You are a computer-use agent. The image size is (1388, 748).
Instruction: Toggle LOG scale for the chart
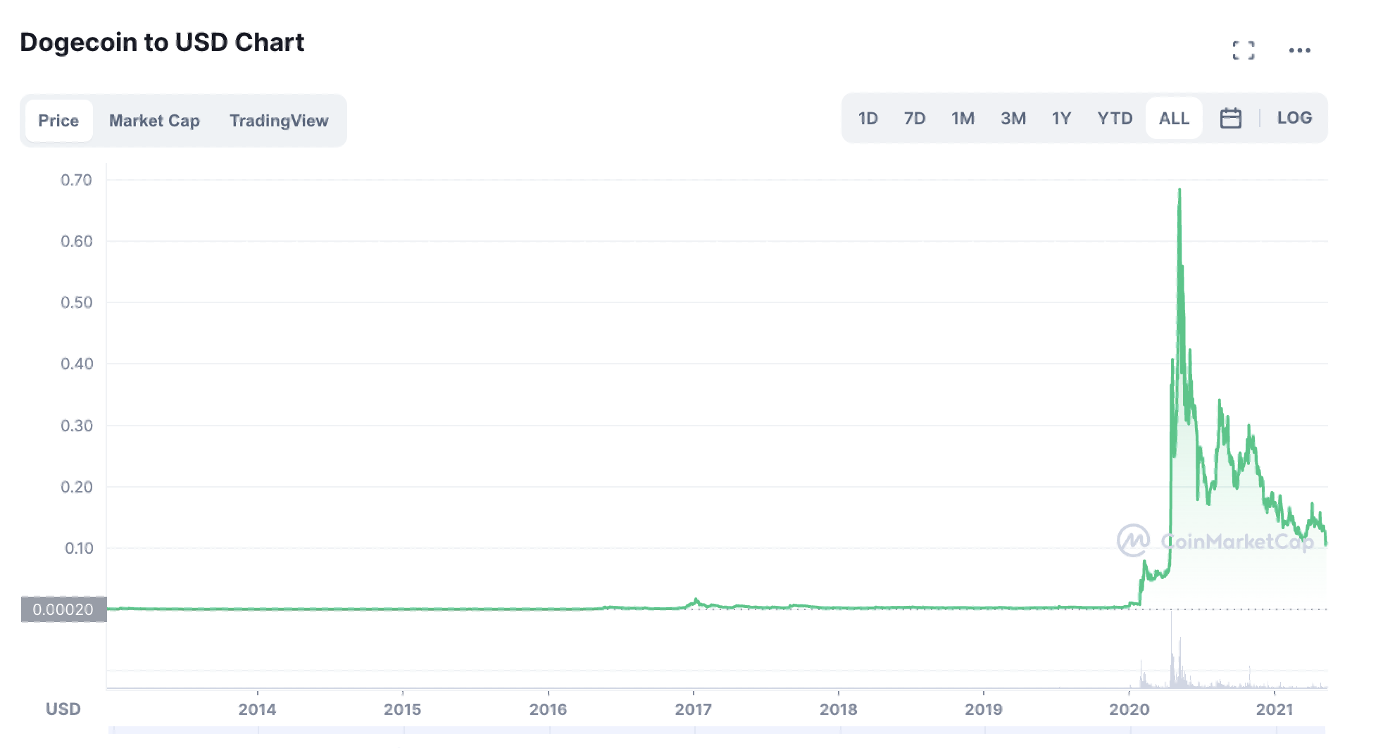[1294, 118]
